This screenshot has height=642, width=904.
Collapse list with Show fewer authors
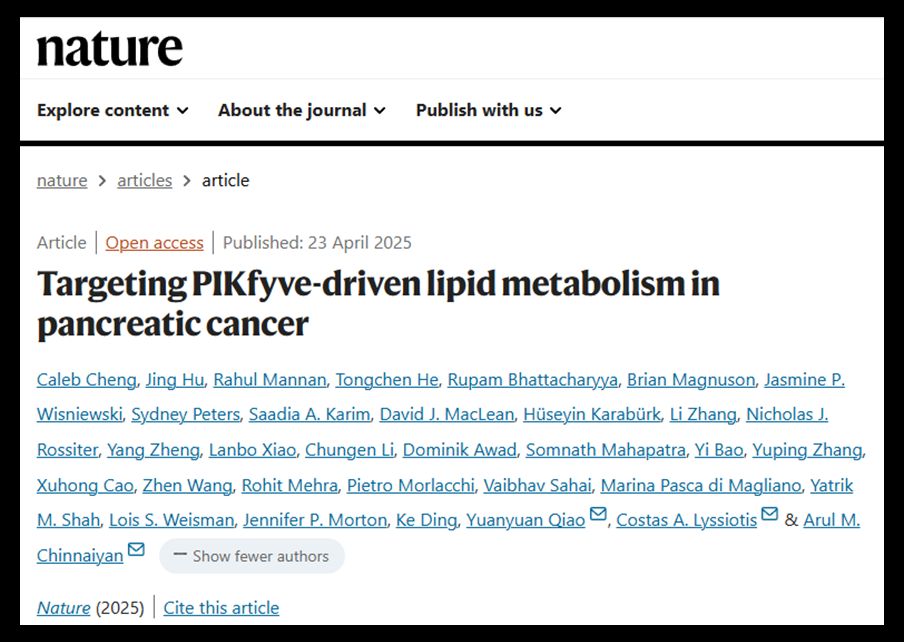tap(252, 556)
